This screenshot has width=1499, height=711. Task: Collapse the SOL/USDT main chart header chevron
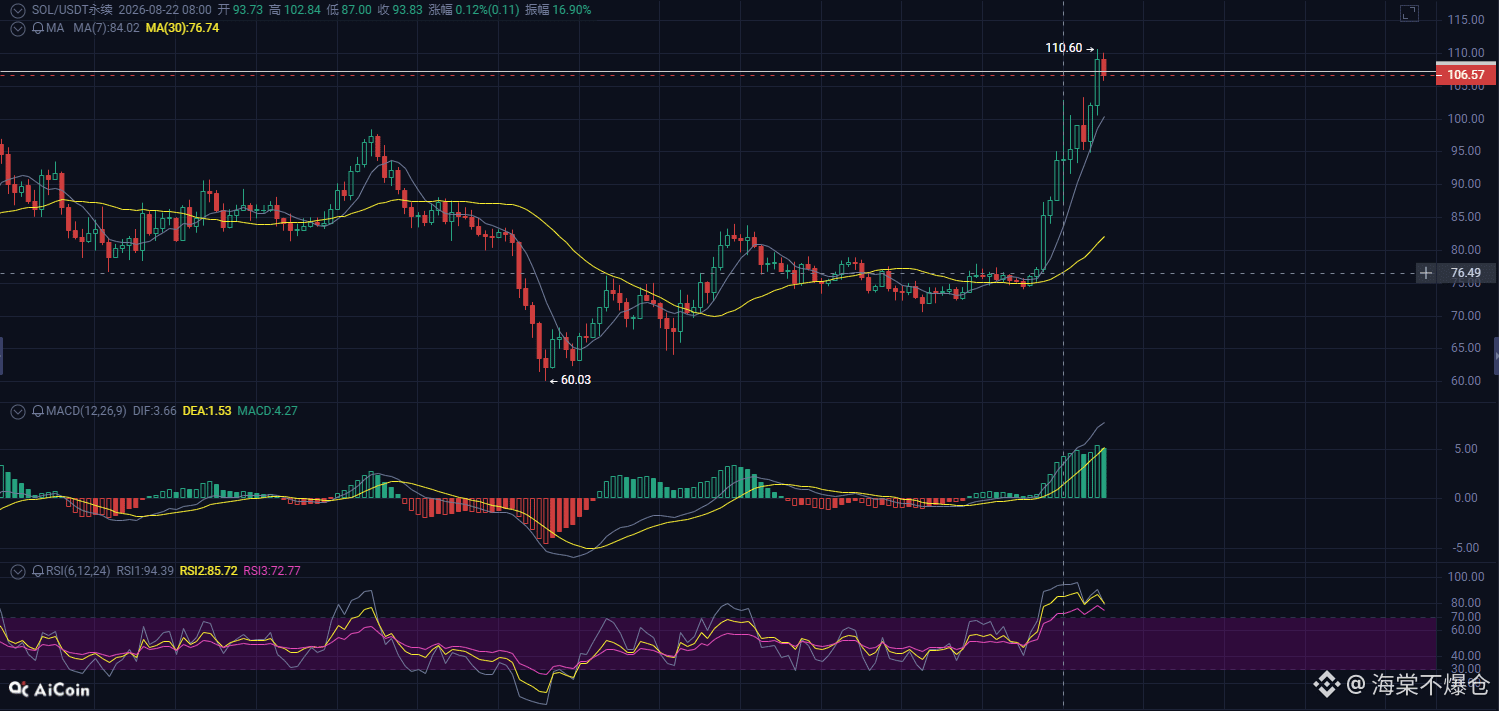pos(17,10)
